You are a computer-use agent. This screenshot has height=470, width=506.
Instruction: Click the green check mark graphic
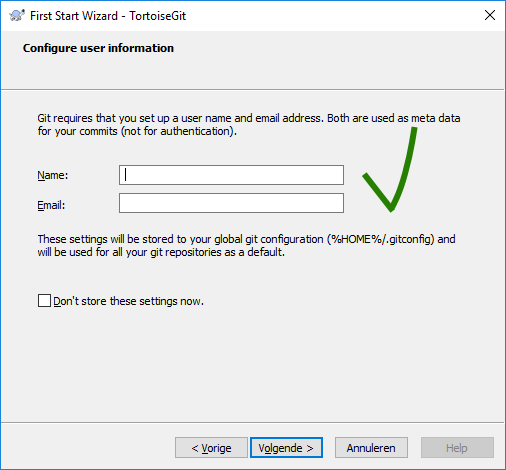coord(390,169)
